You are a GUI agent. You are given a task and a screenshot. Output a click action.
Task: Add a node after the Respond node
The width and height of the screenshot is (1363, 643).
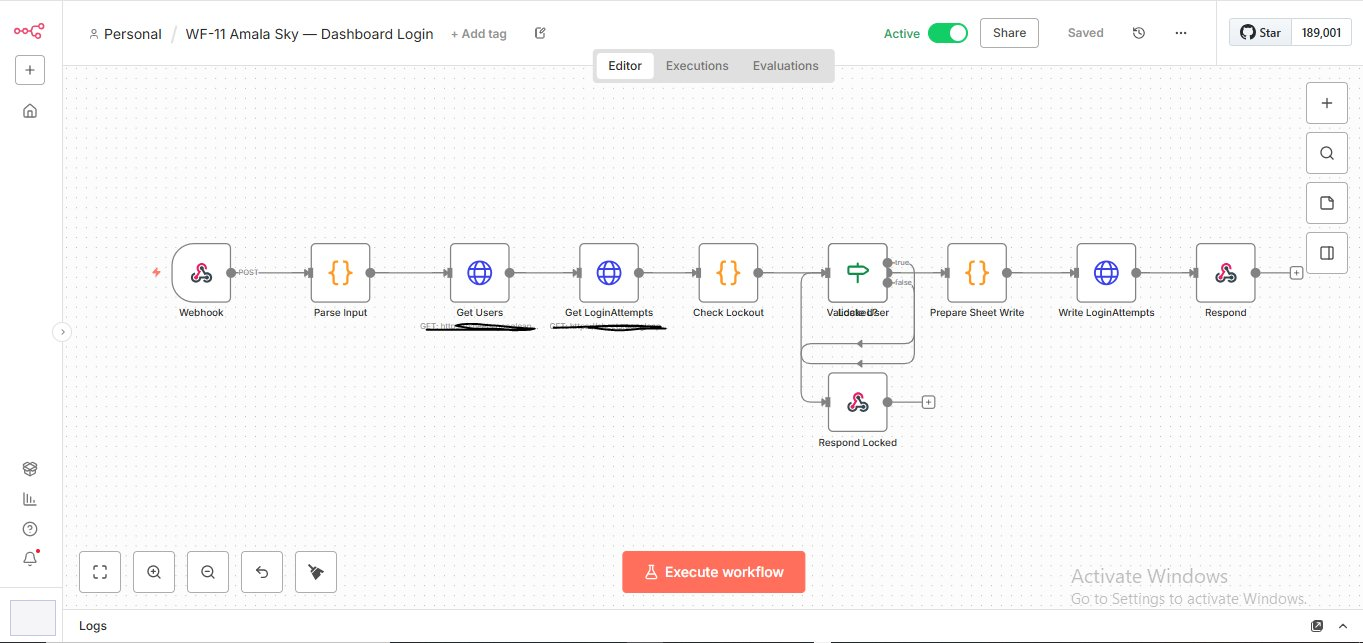tap(1296, 272)
